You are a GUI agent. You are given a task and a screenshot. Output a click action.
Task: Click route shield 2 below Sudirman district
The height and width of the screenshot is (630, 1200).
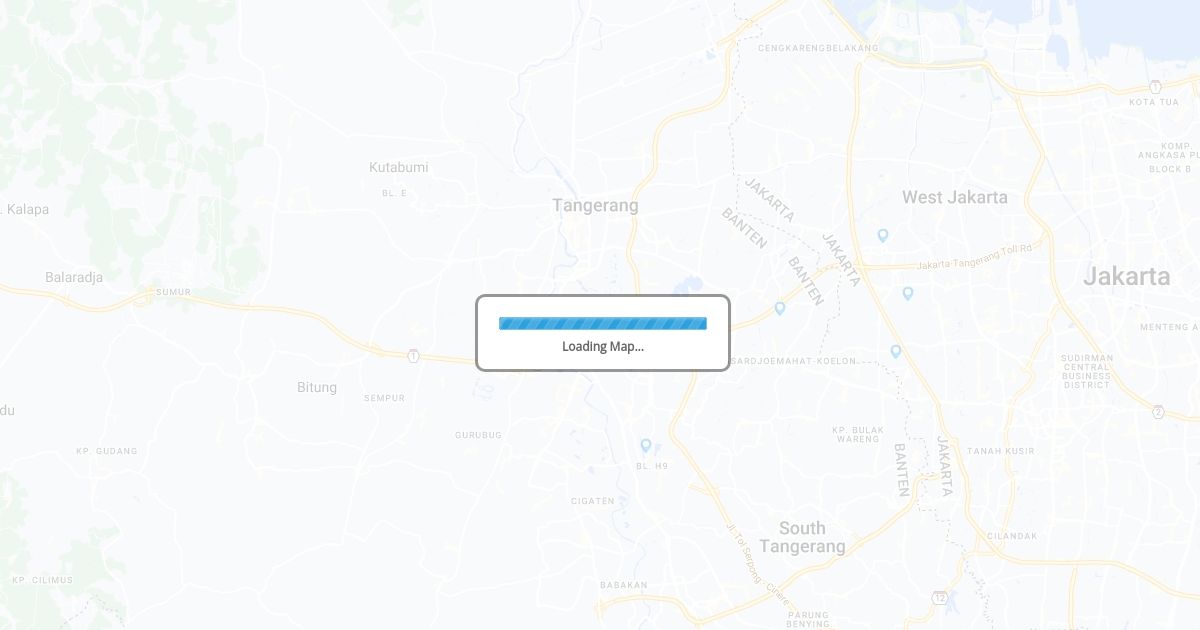click(x=1158, y=412)
